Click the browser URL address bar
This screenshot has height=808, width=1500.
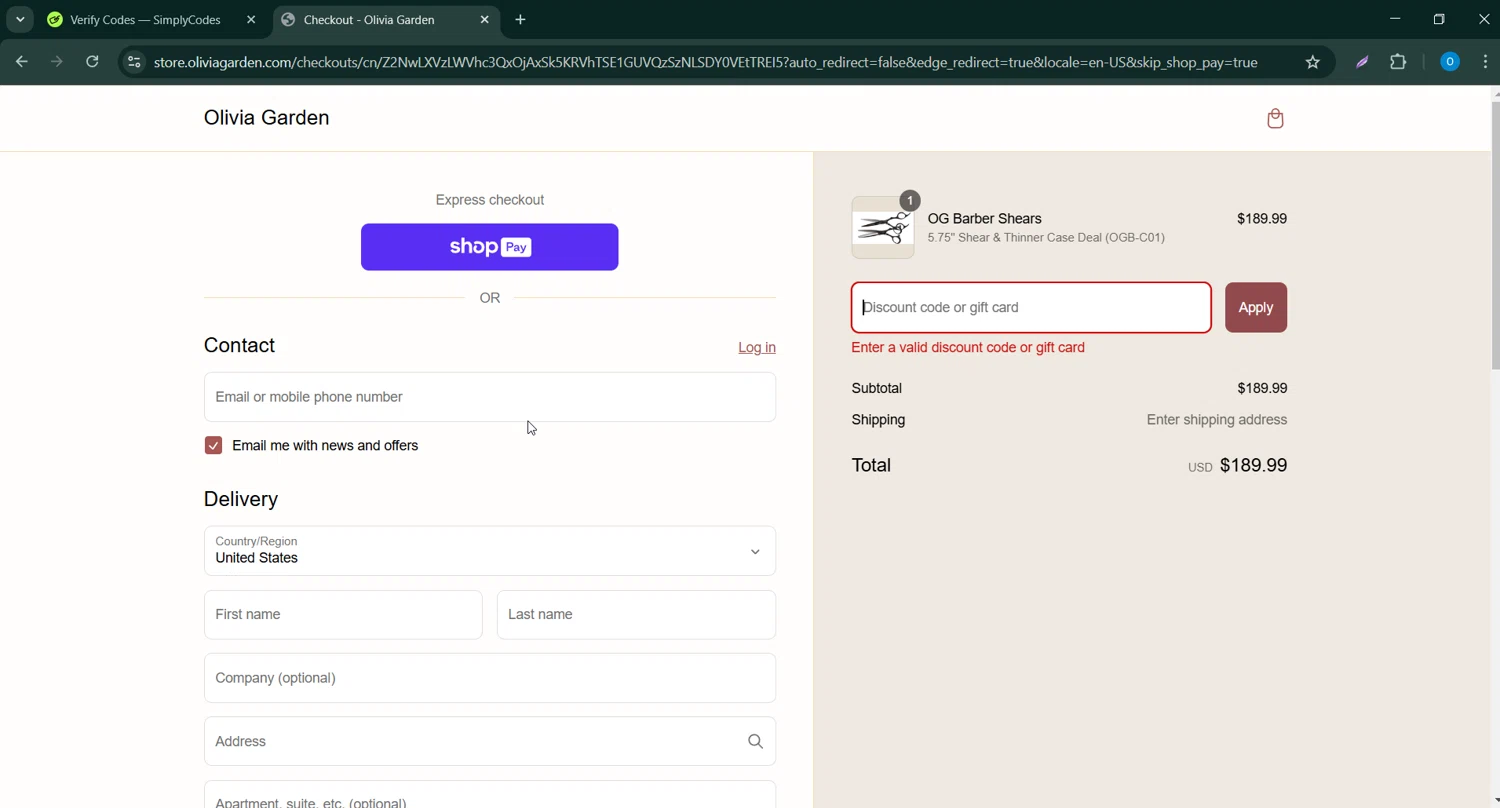point(705,62)
